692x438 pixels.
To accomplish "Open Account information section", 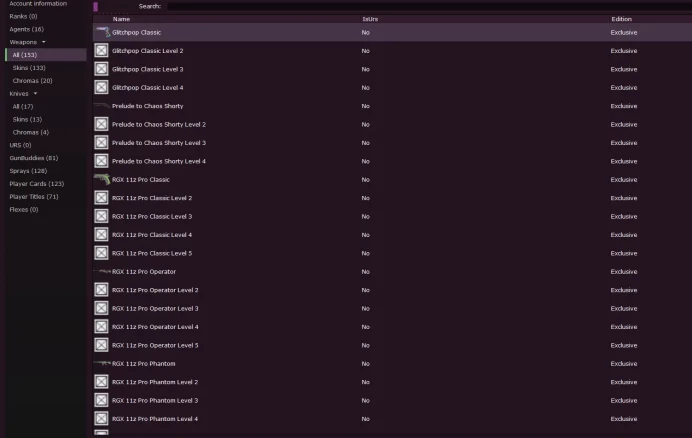I will (x=38, y=4).
